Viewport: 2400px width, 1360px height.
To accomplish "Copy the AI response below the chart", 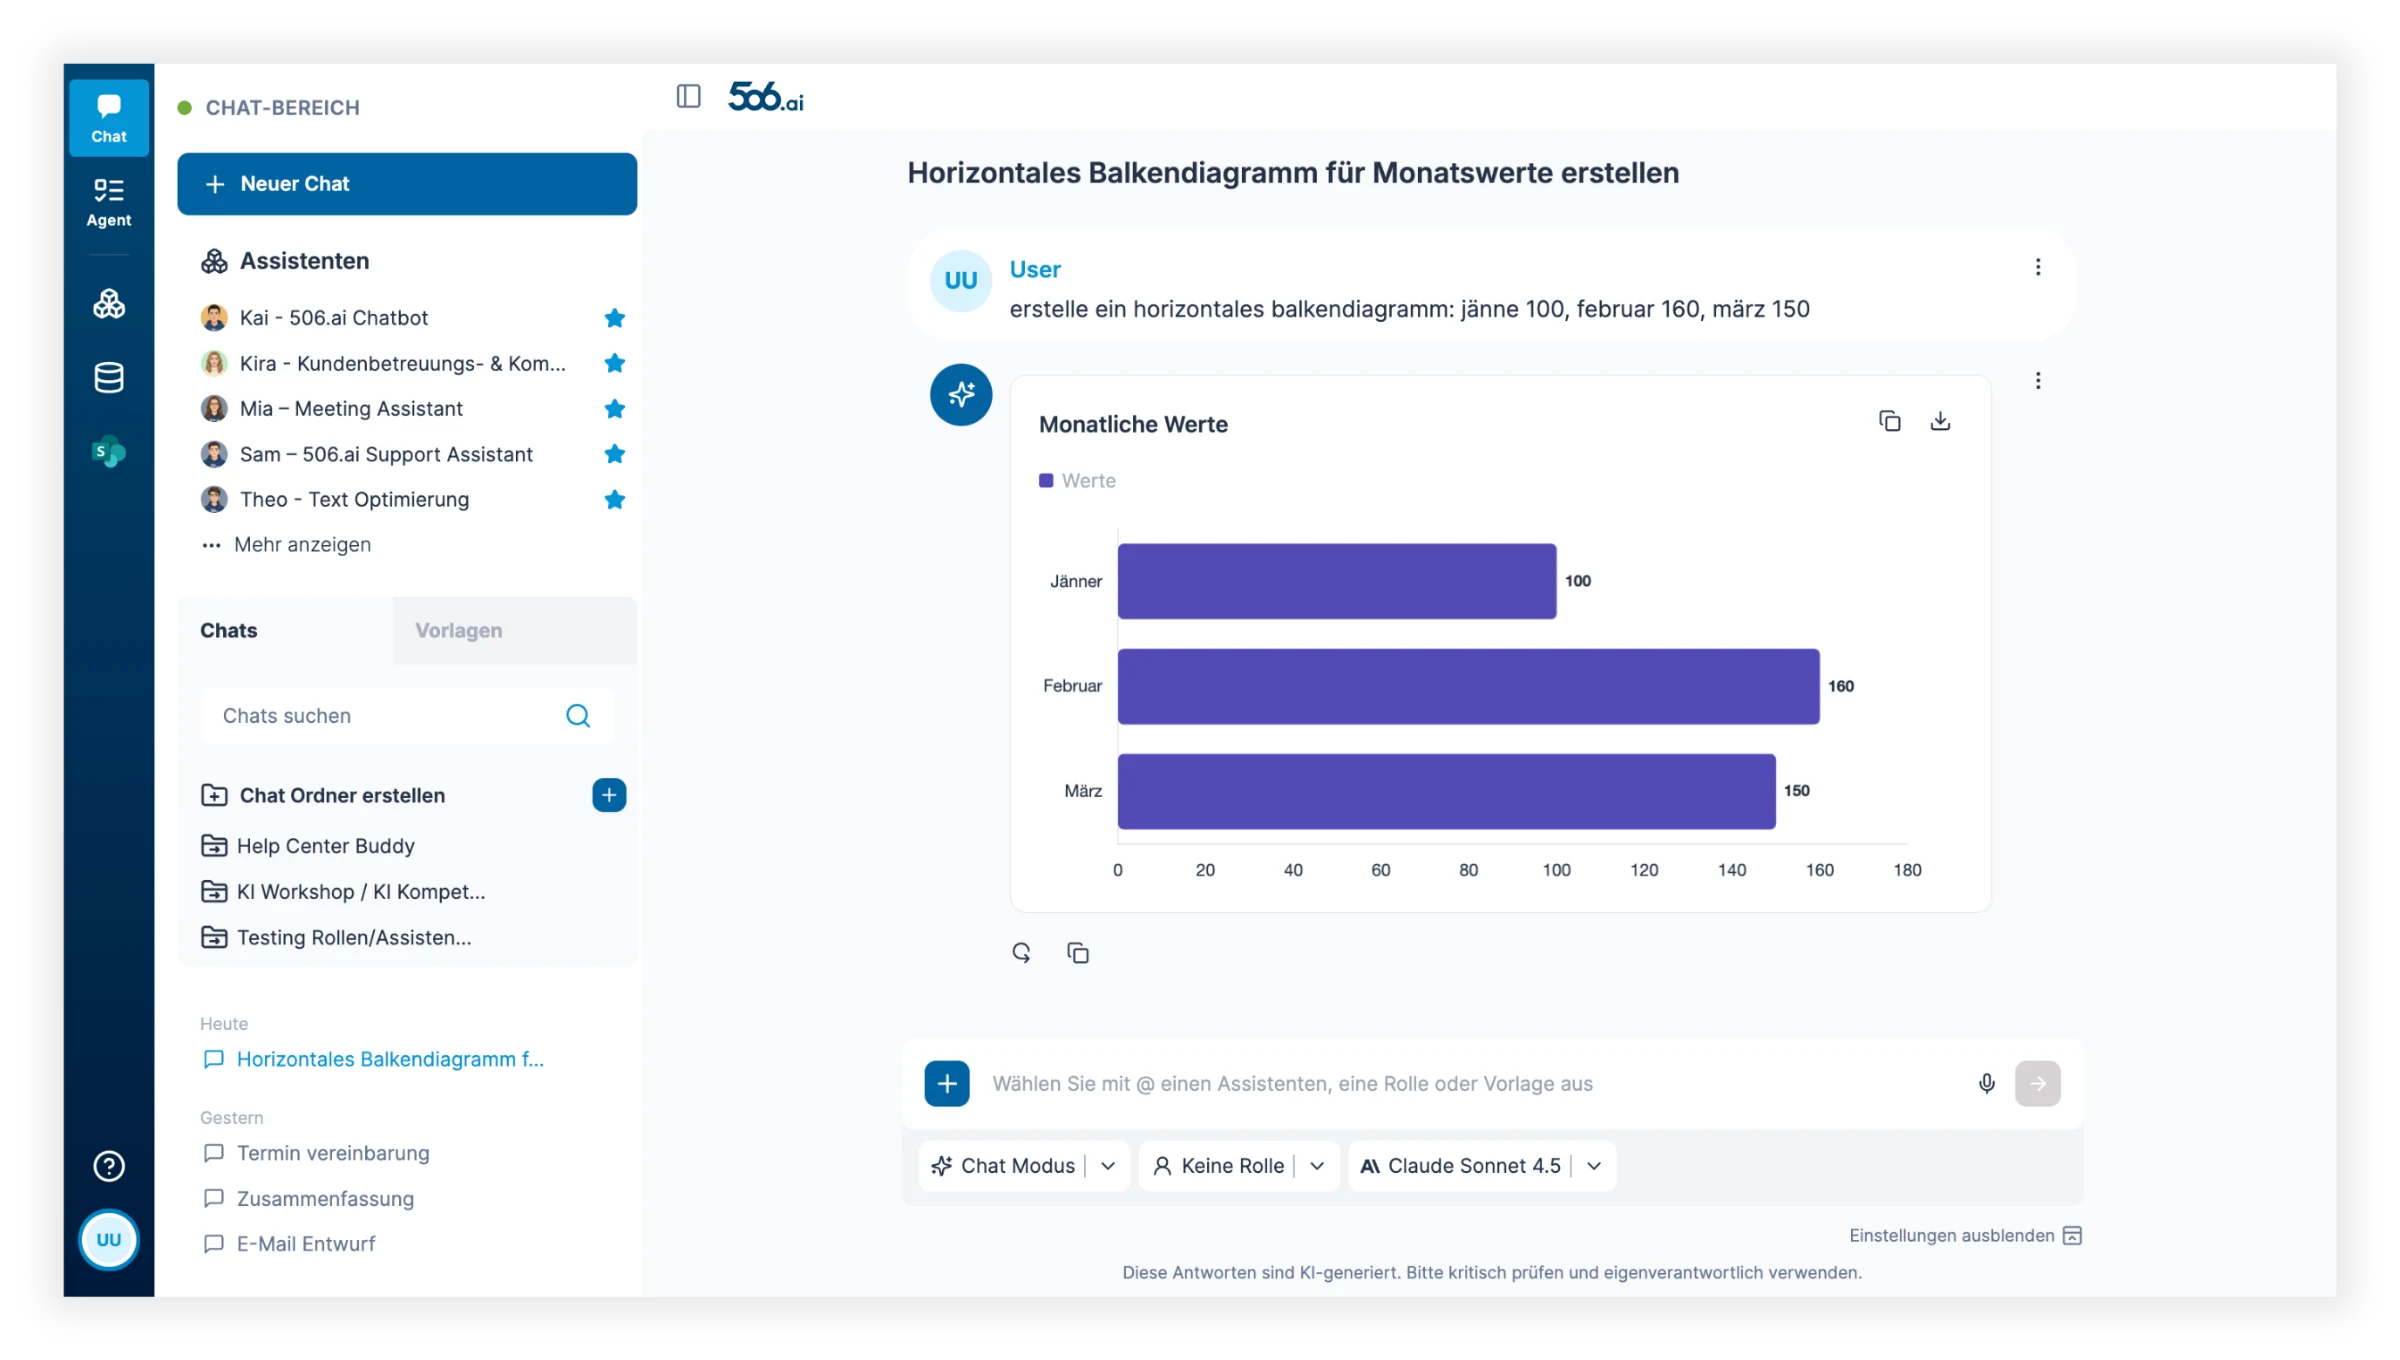I will 1077,953.
